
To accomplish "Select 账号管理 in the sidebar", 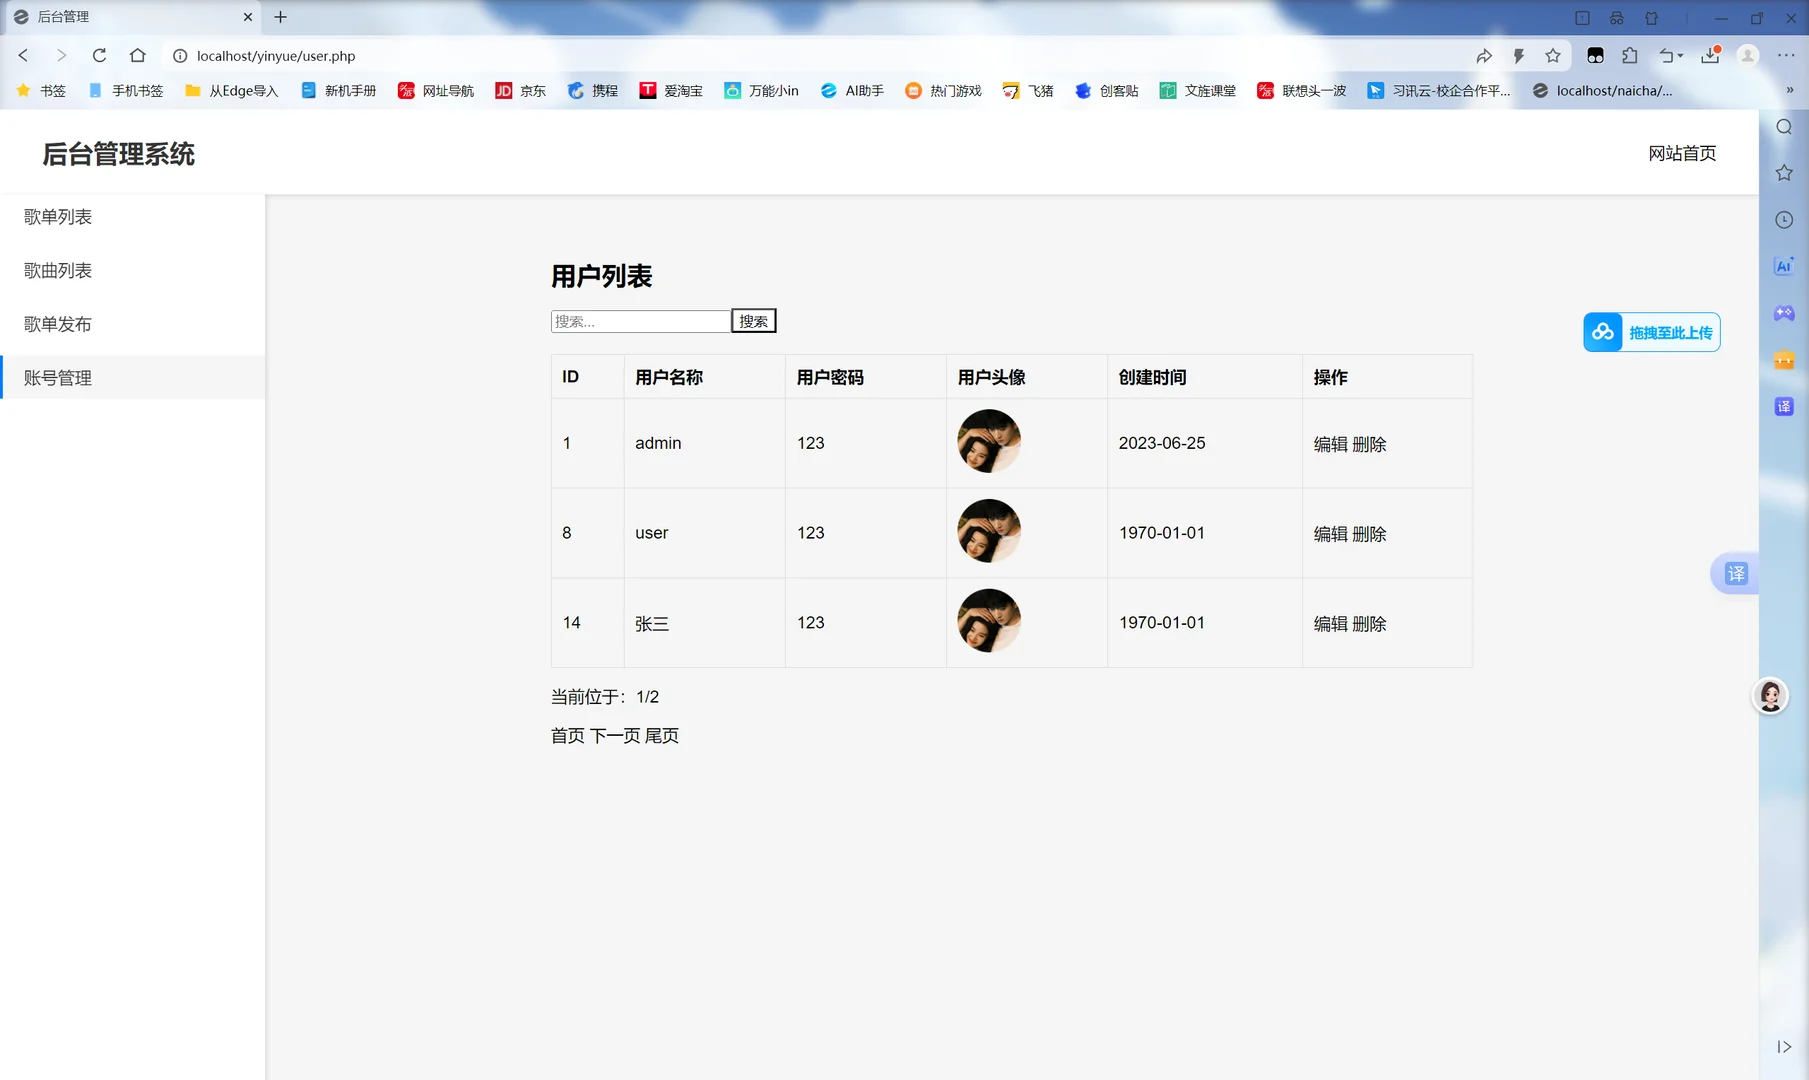I will 55,377.
